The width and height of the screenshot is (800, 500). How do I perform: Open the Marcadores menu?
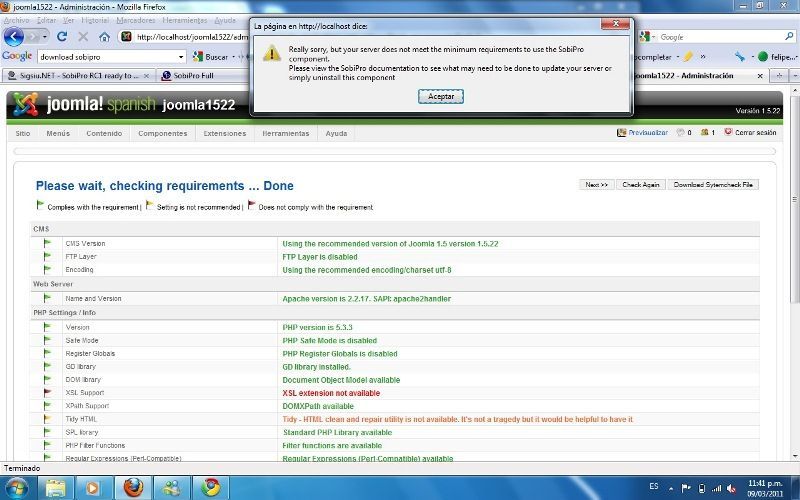tap(136, 20)
